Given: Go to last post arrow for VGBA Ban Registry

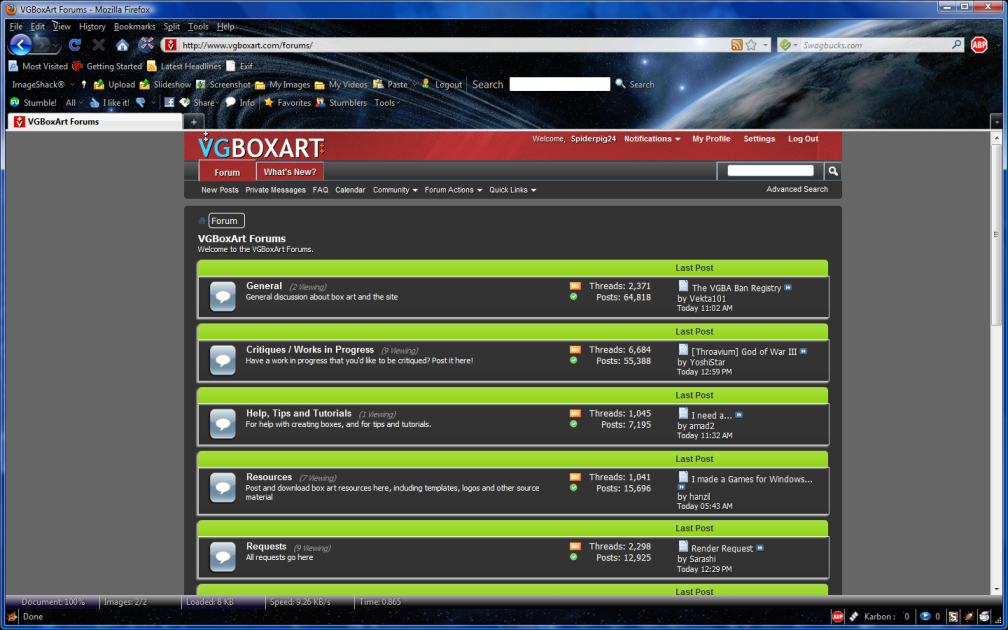Looking at the screenshot, I should coord(788,288).
